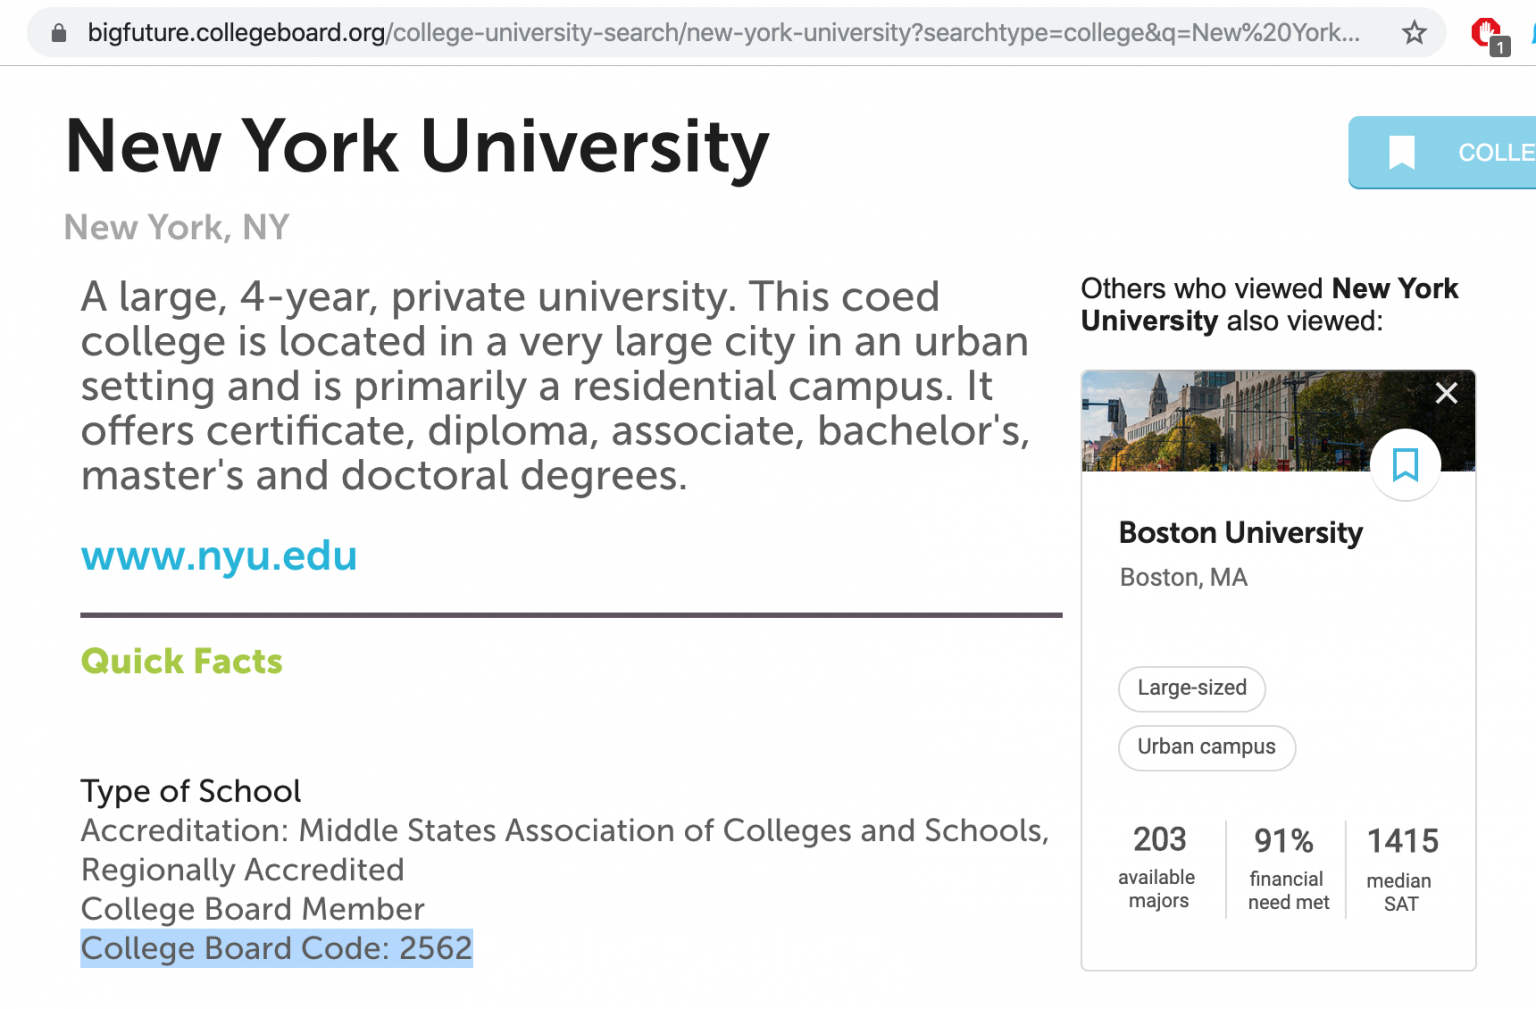Bookmark this page with the star icon
Screen dimensions: 1536x1009
pyautogui.click(x=1413, y=33)
